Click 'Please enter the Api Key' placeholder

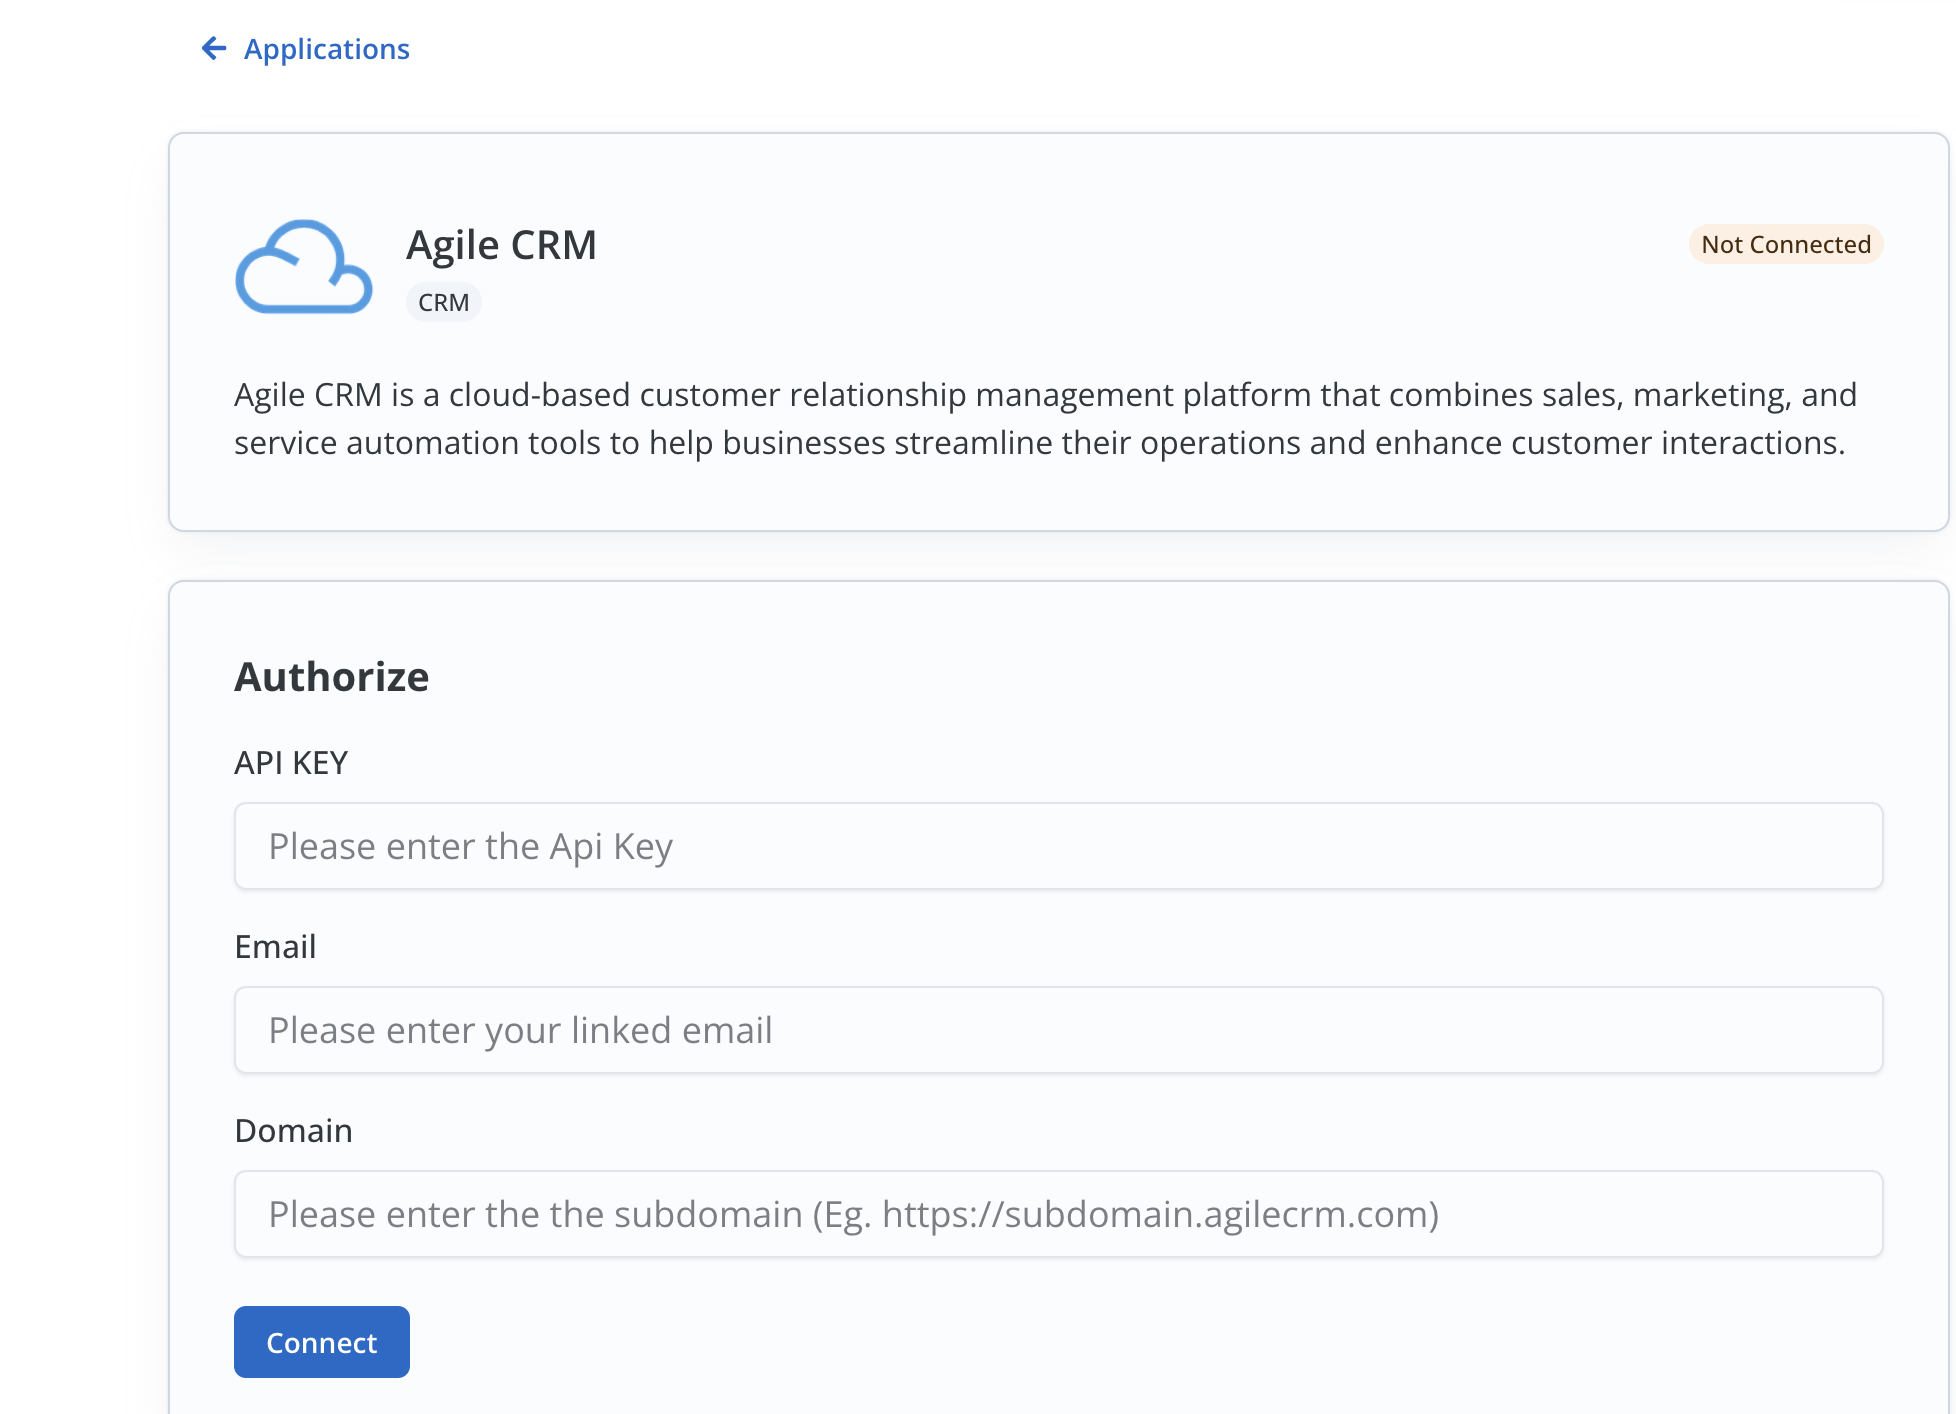(470, 846)
